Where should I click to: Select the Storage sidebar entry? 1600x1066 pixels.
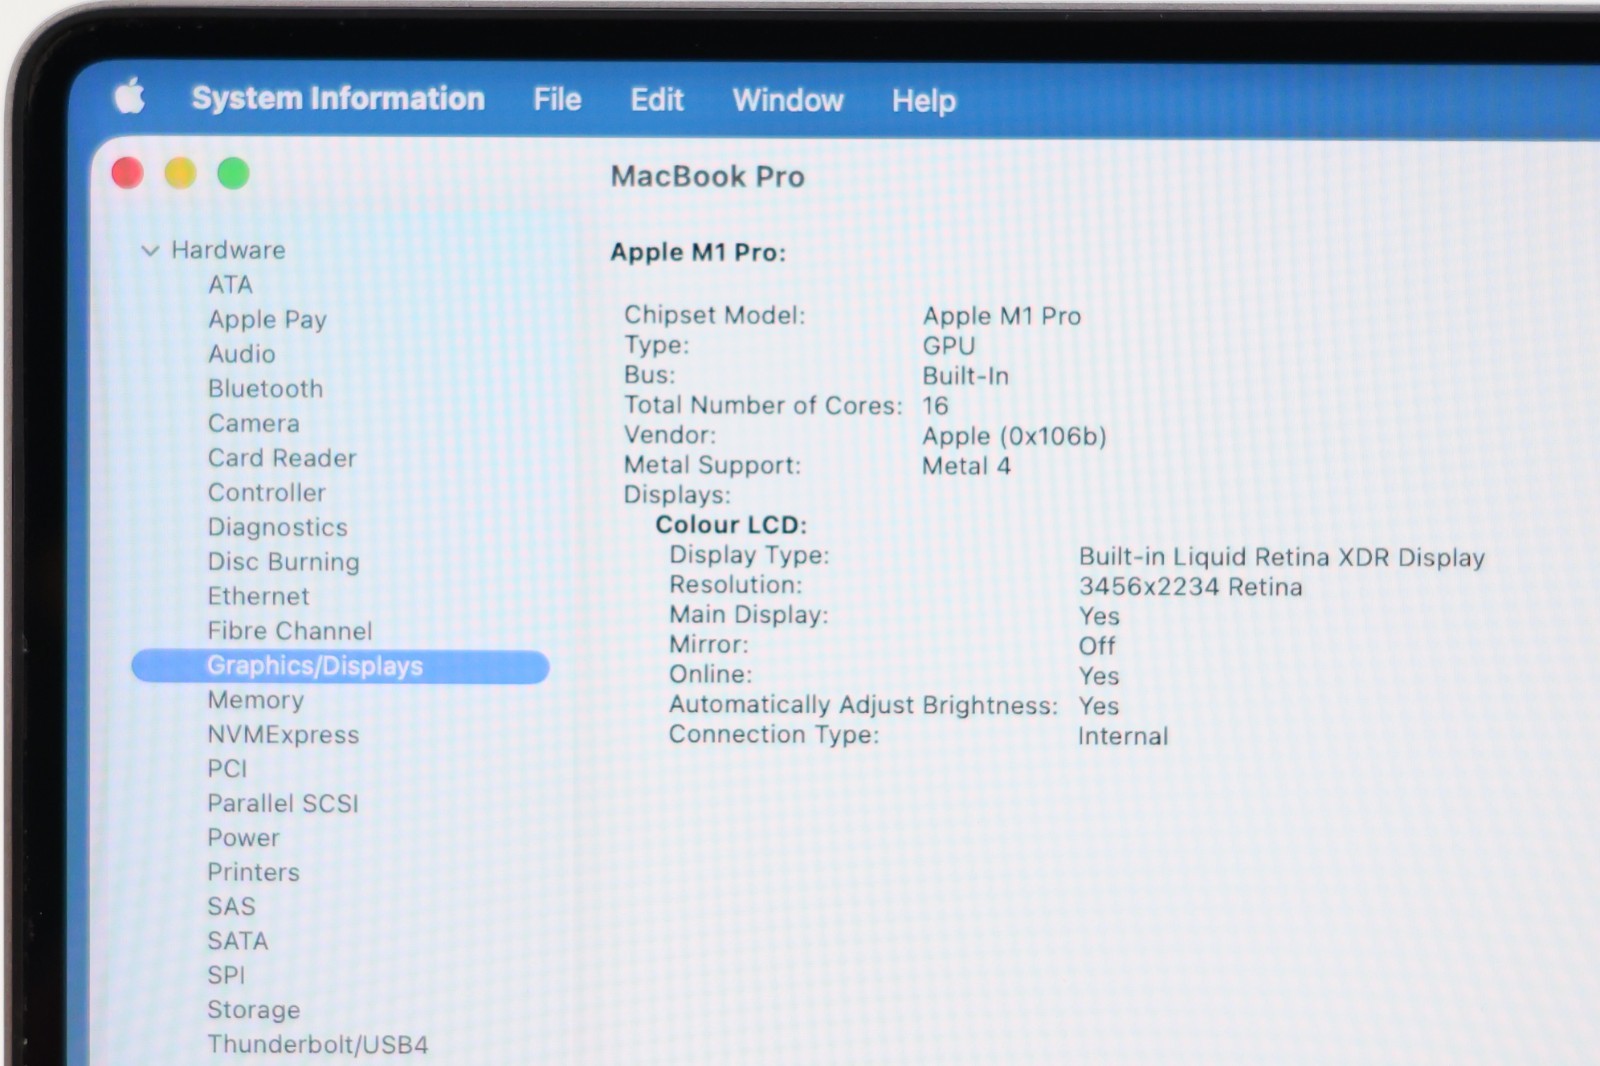(253, 1010)
